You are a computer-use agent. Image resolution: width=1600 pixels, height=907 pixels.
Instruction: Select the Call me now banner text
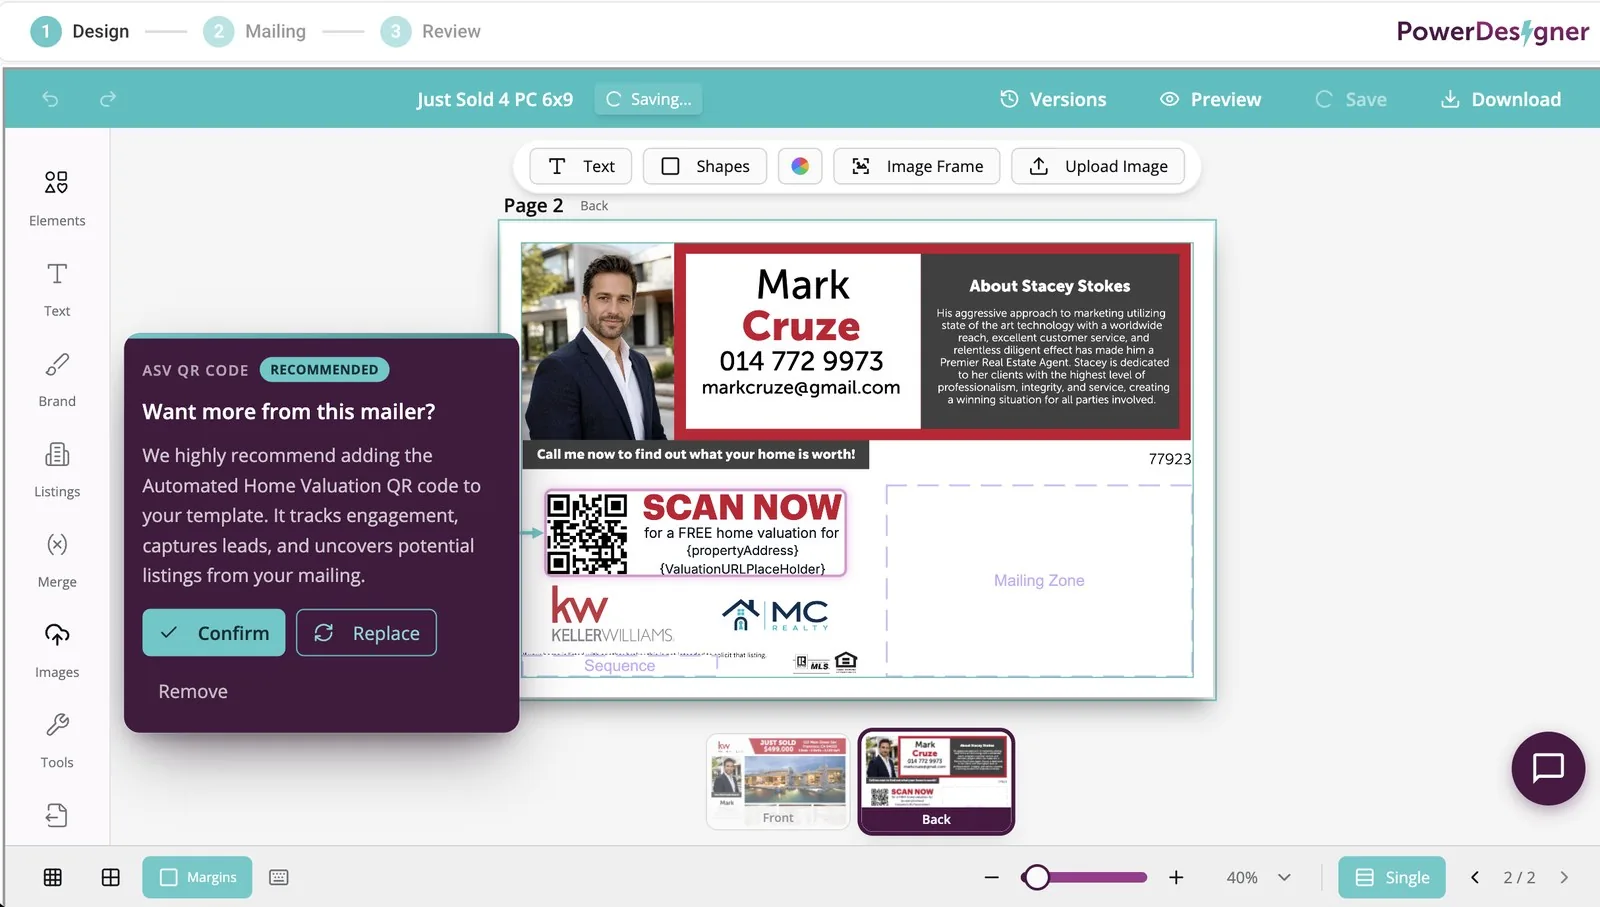(x=696, y=454)
